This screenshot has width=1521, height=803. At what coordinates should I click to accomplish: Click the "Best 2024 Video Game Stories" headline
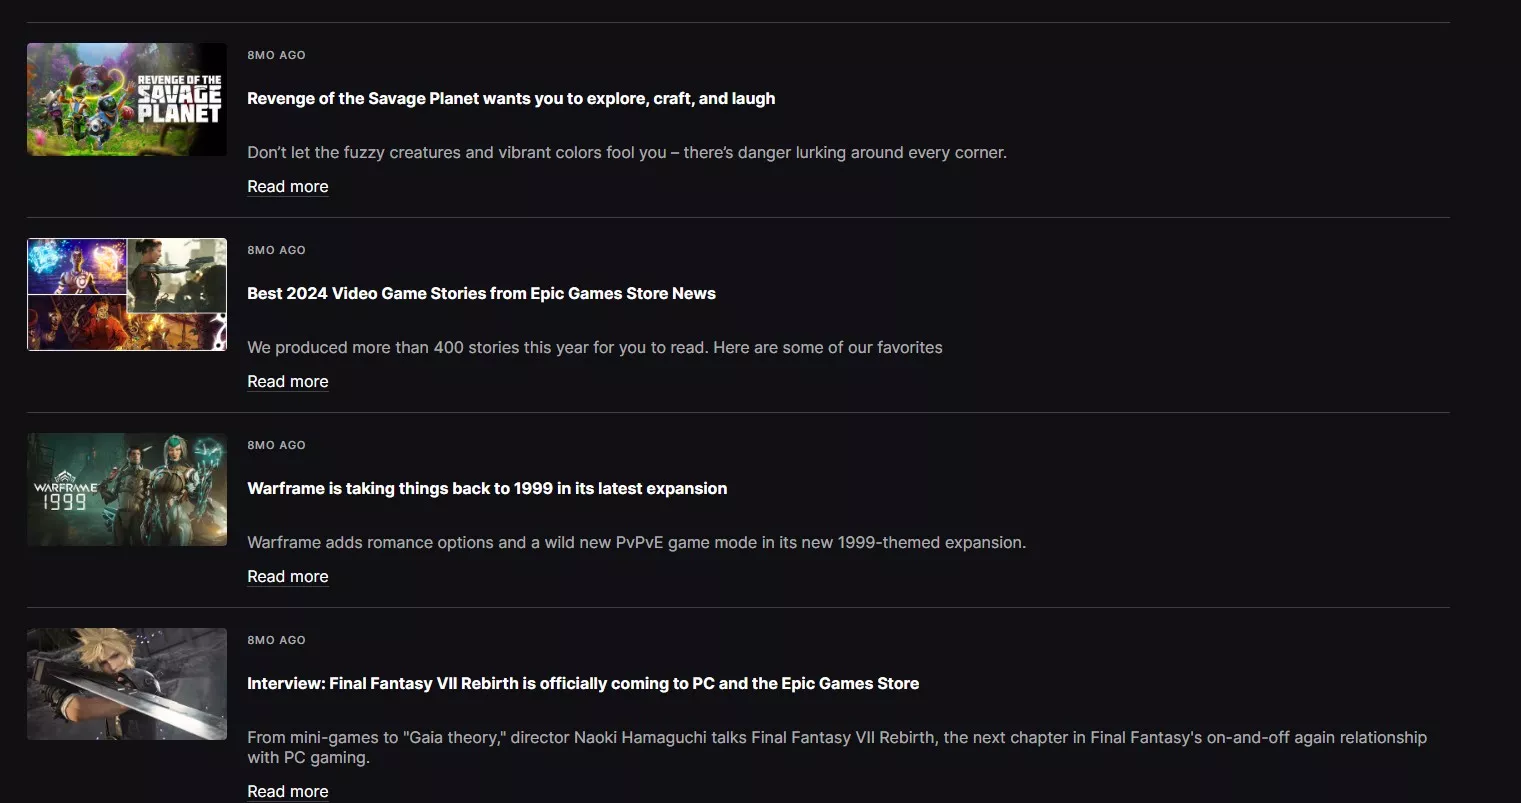pyautogui.click(x=481, y=293)
